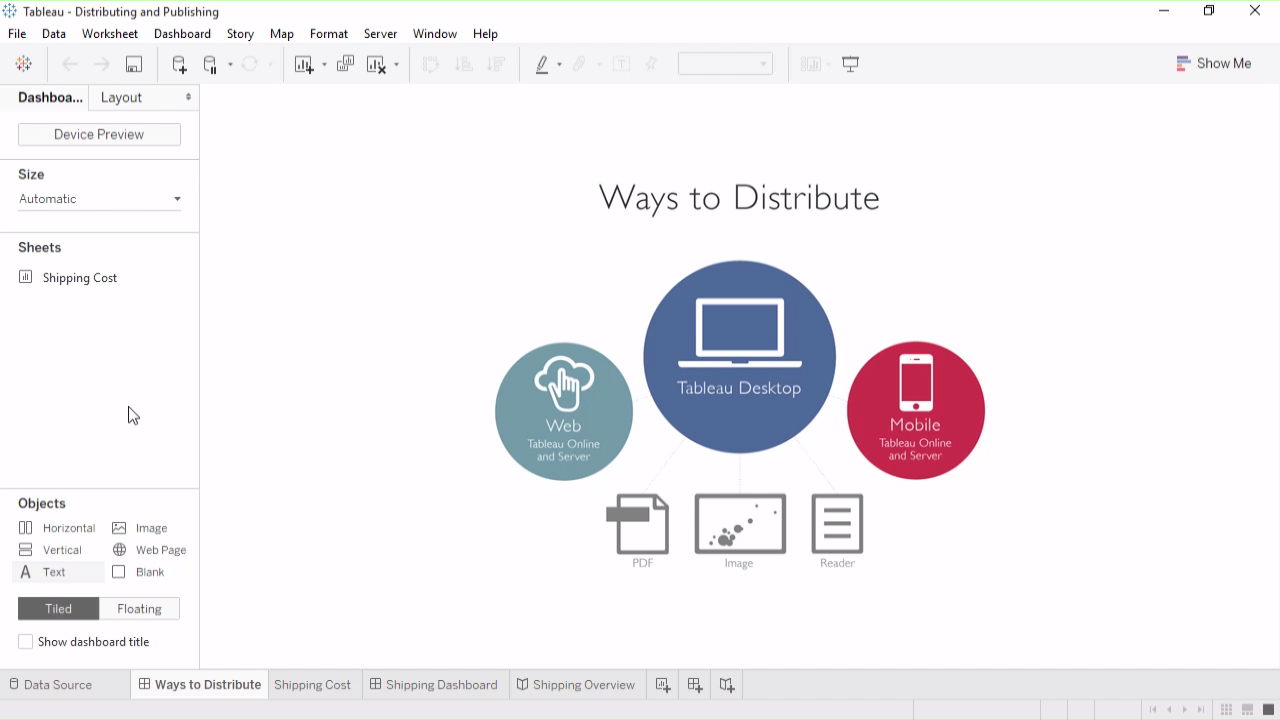The width and height of the screenshot is (1280, 720).
Task: Click the Save workbook icon
Action: click(x=133, y=64)
